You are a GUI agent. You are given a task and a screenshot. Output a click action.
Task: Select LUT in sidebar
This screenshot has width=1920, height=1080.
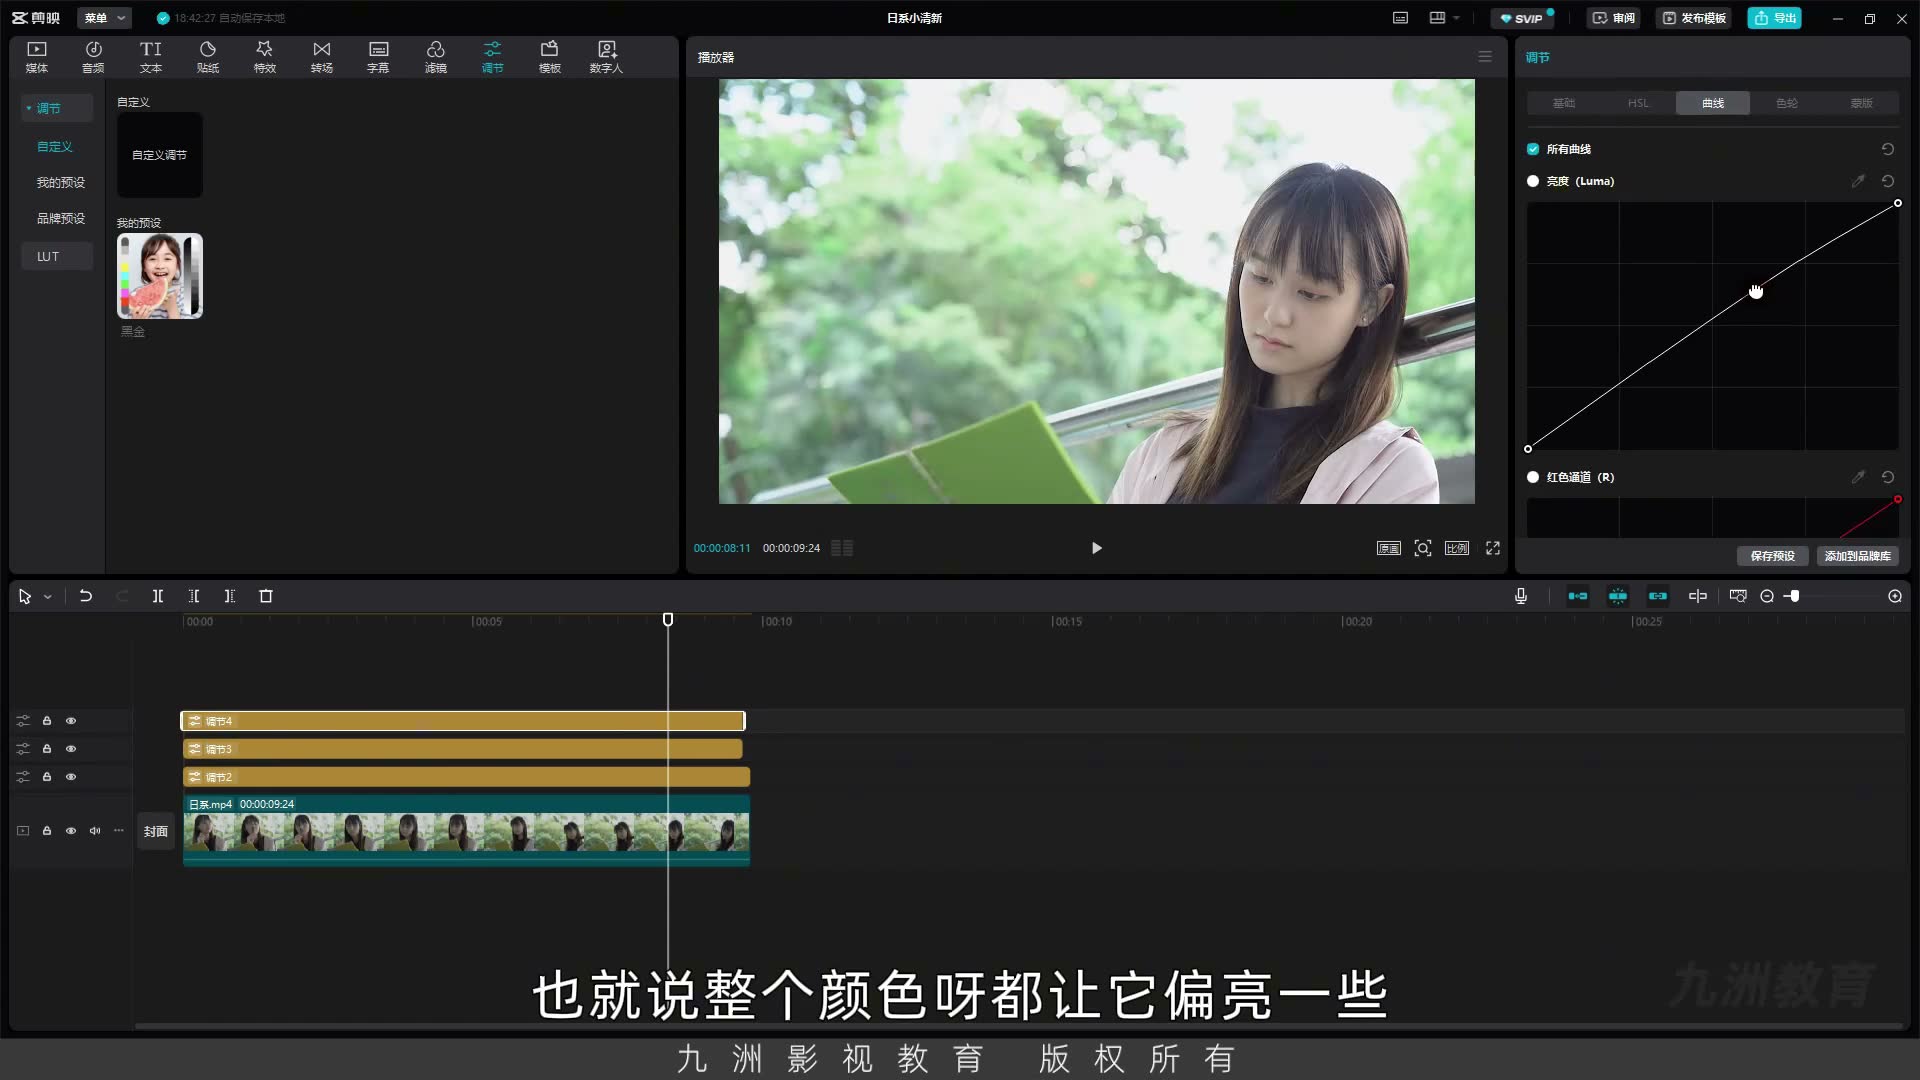57,256
